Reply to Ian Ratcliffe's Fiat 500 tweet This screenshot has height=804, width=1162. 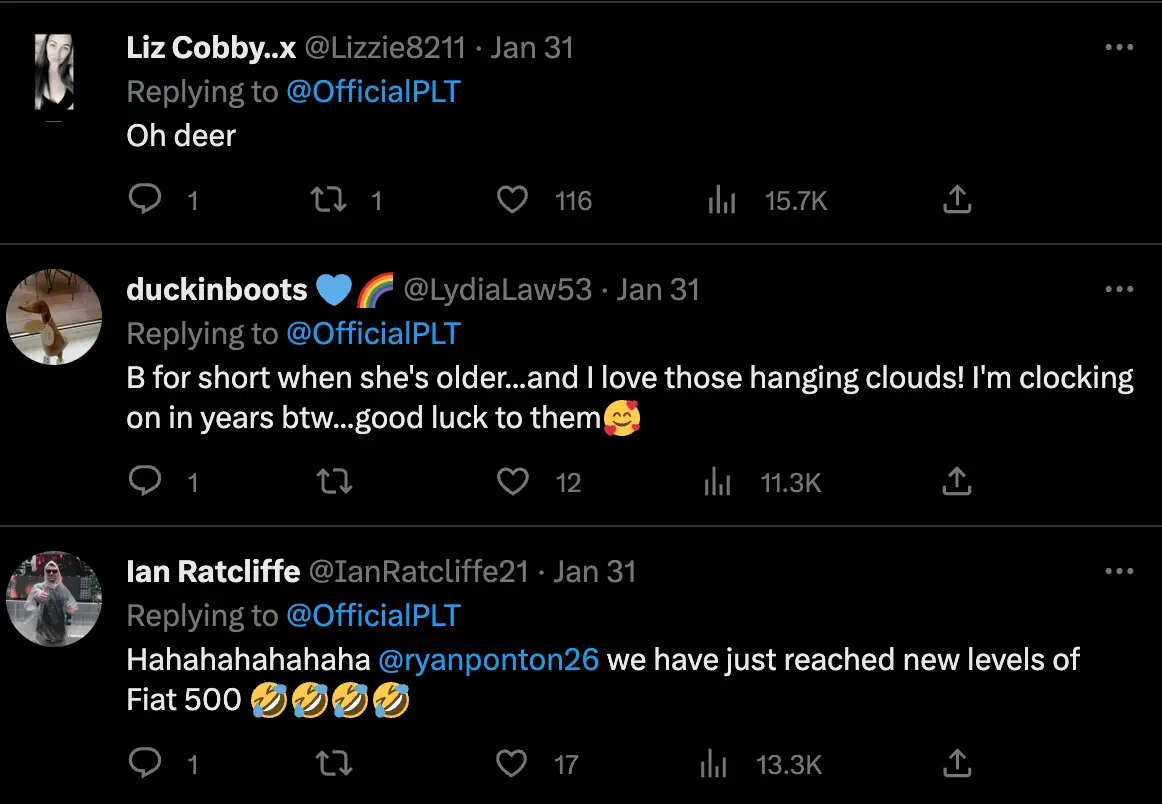(x=146, y=765)
